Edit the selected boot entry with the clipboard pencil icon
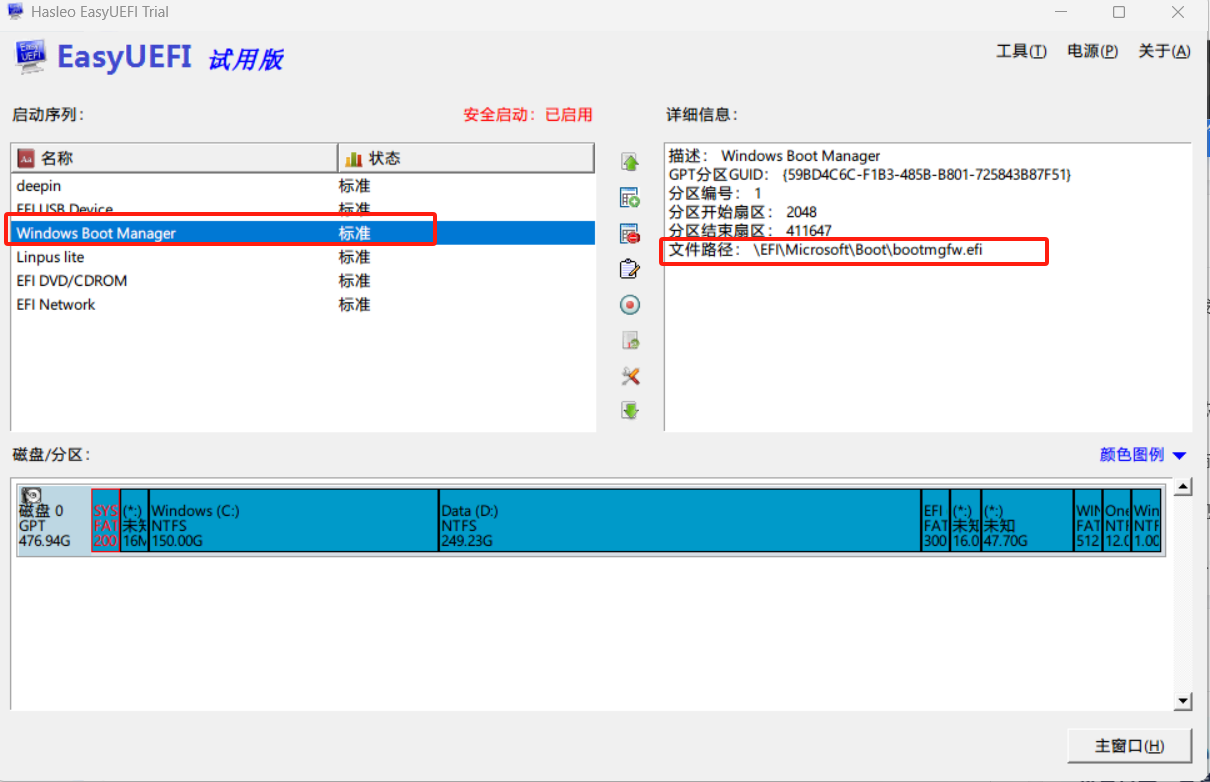This screenshot has width=1210, height=782. [630, 269]
